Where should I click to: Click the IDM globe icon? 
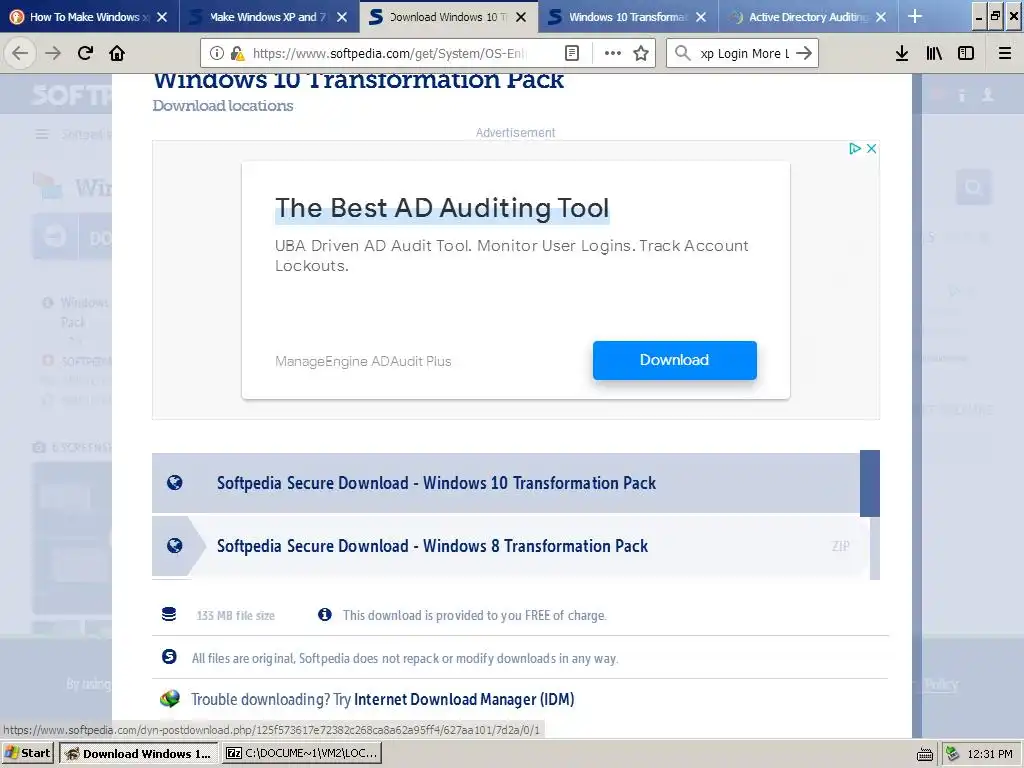click(x=170, y=699)
